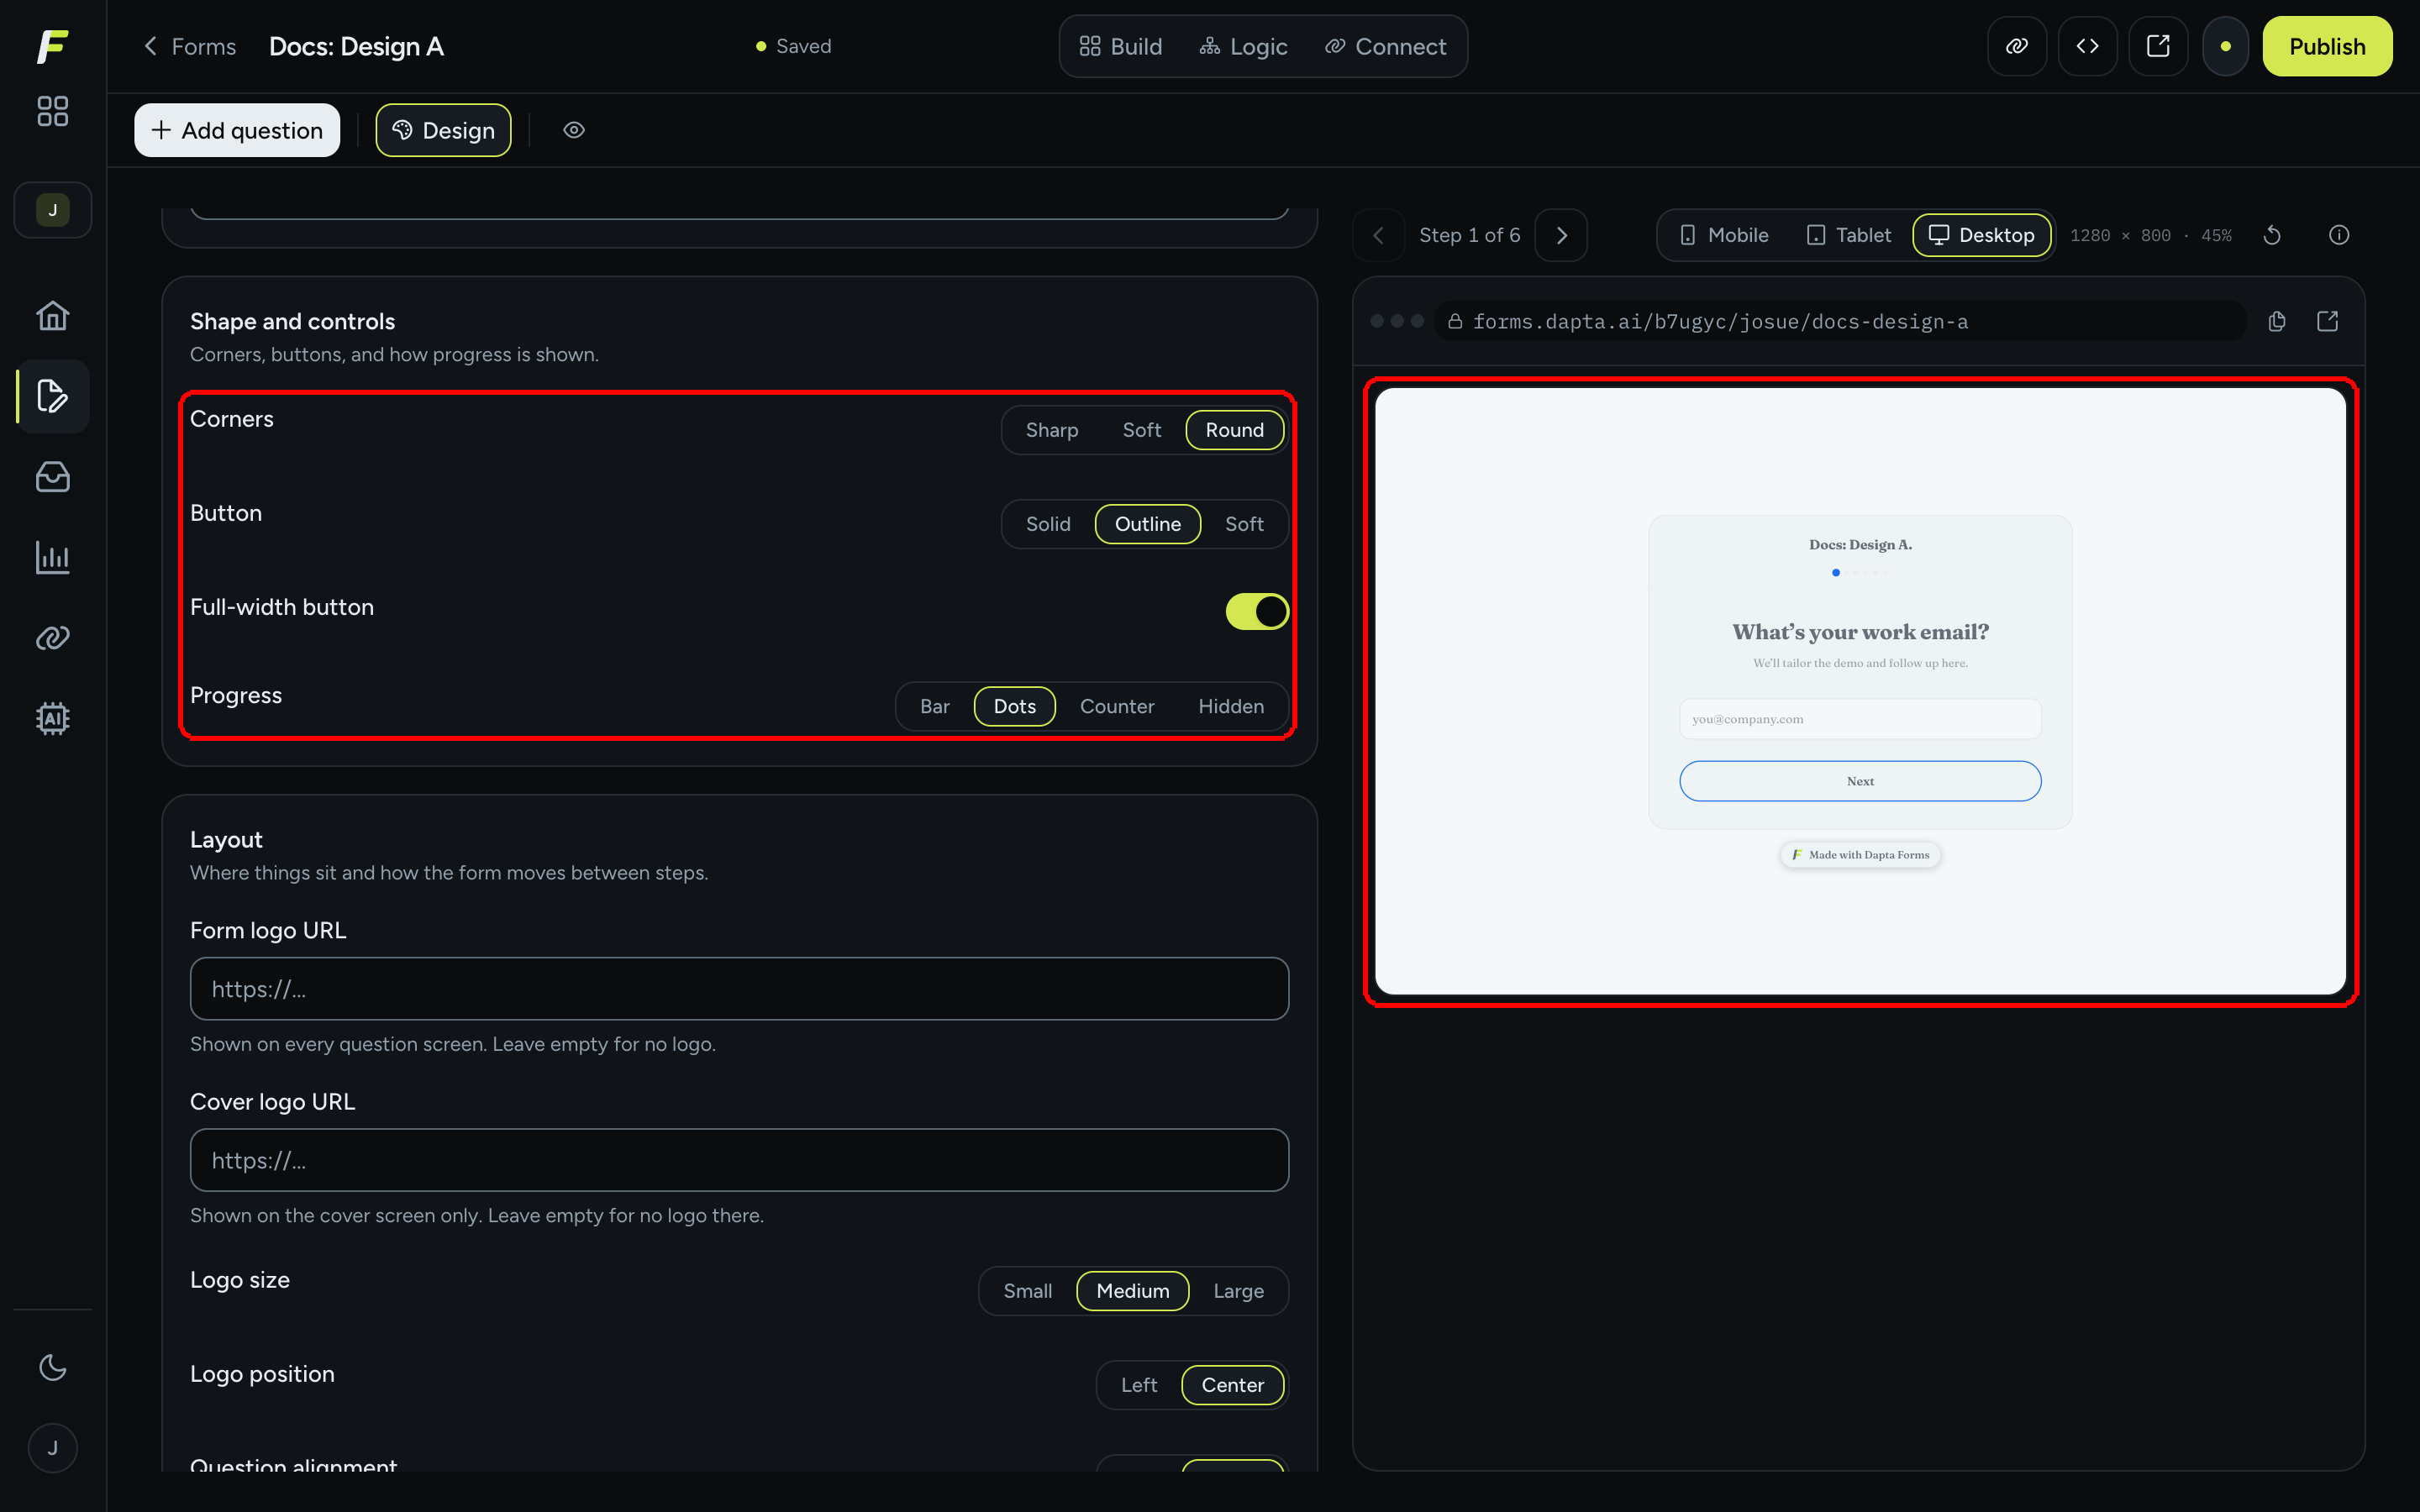
Task: Choose Solid button style
Action: click(x=1047, y=524)
